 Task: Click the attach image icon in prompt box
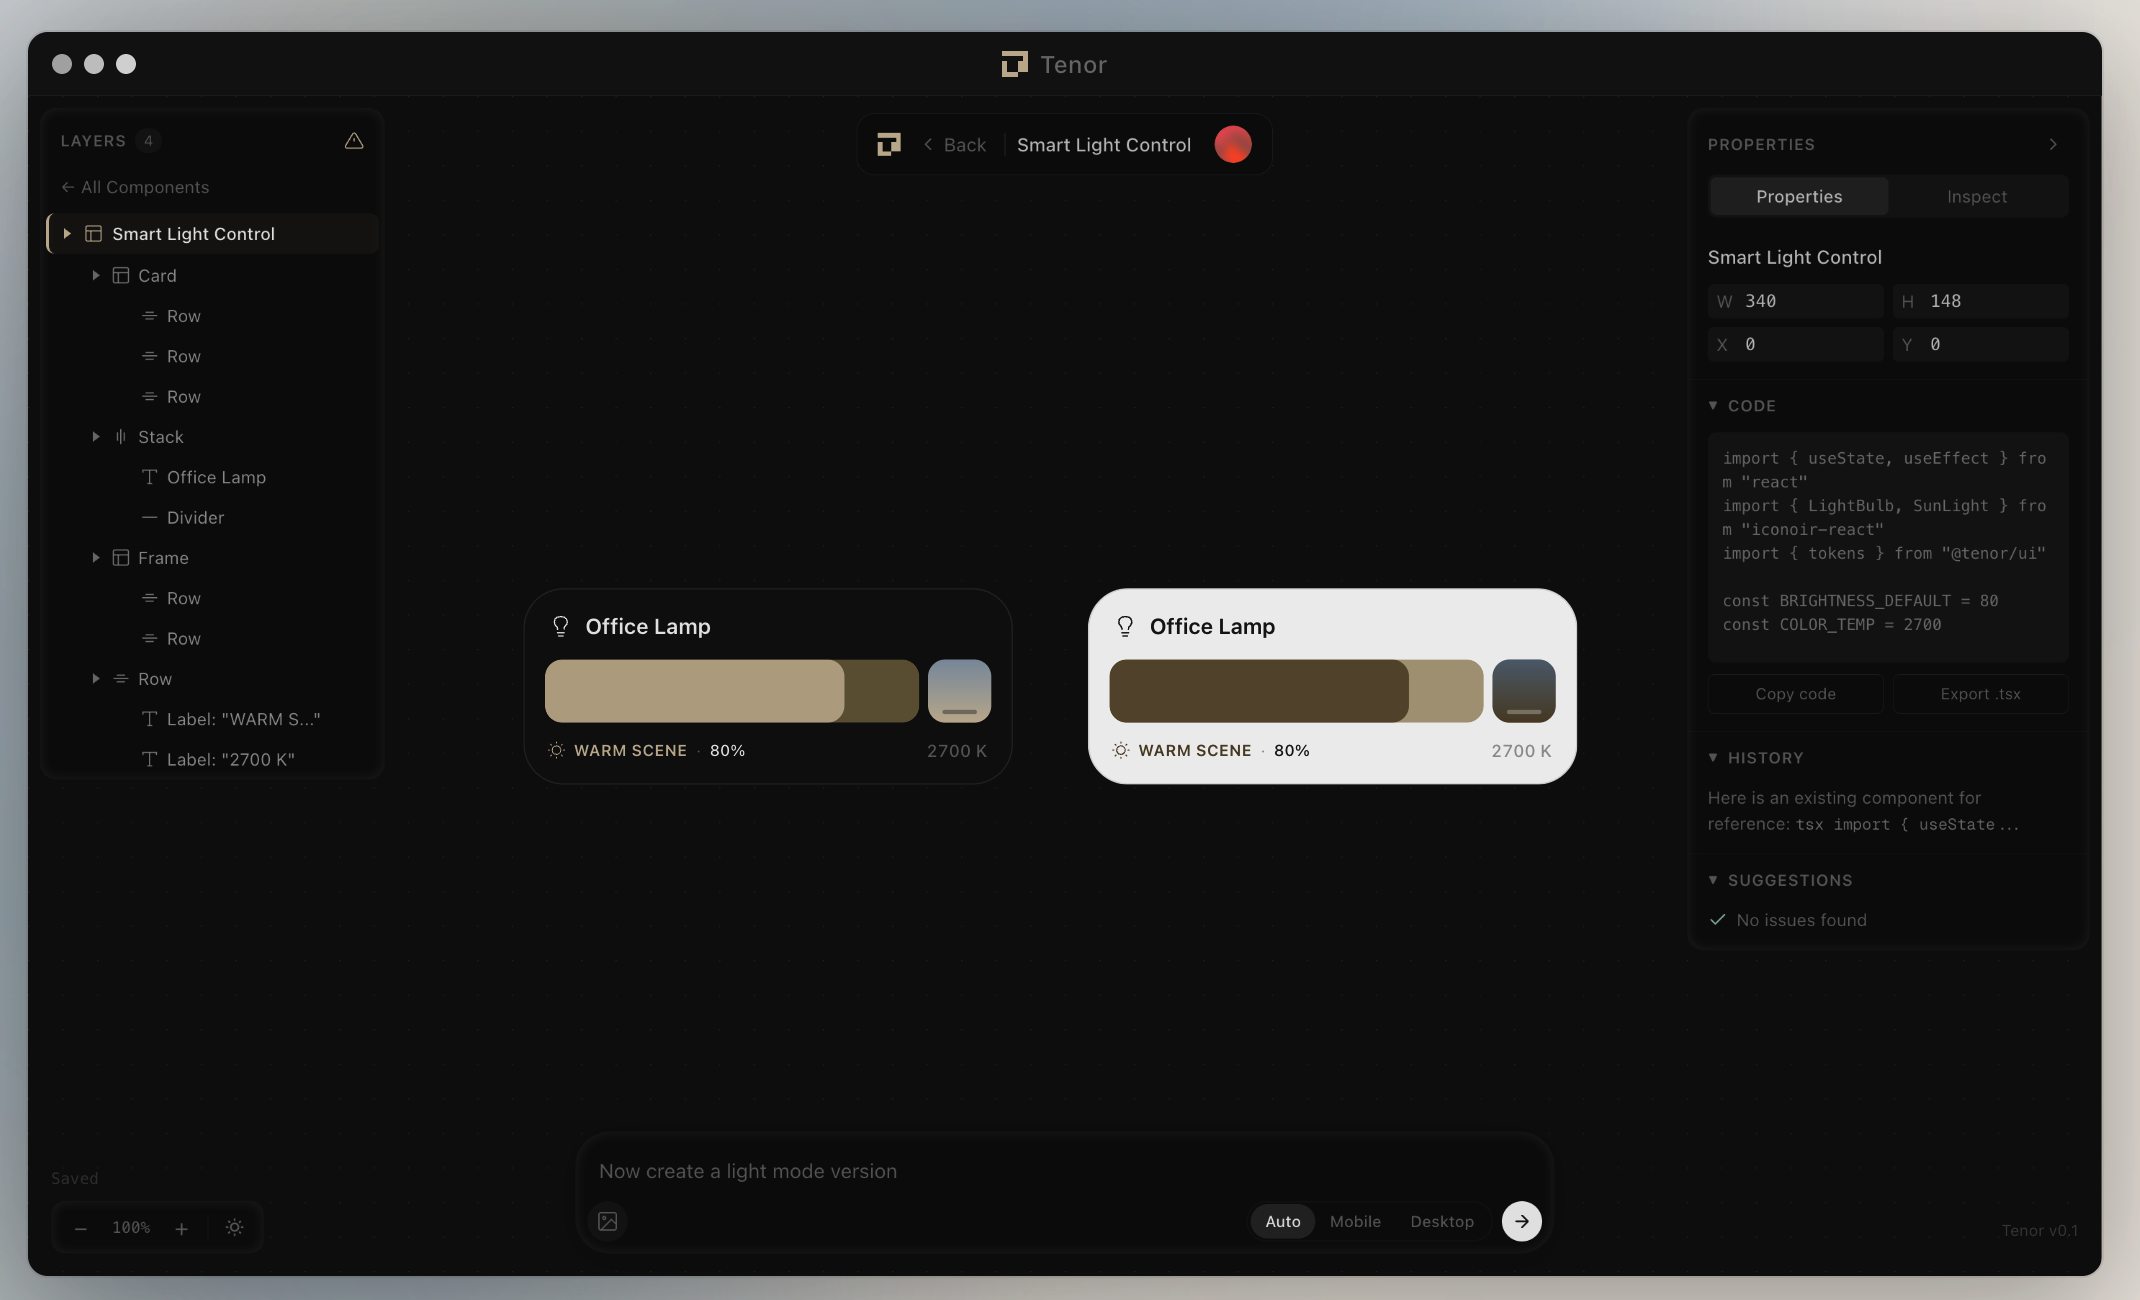point(608,1221)
